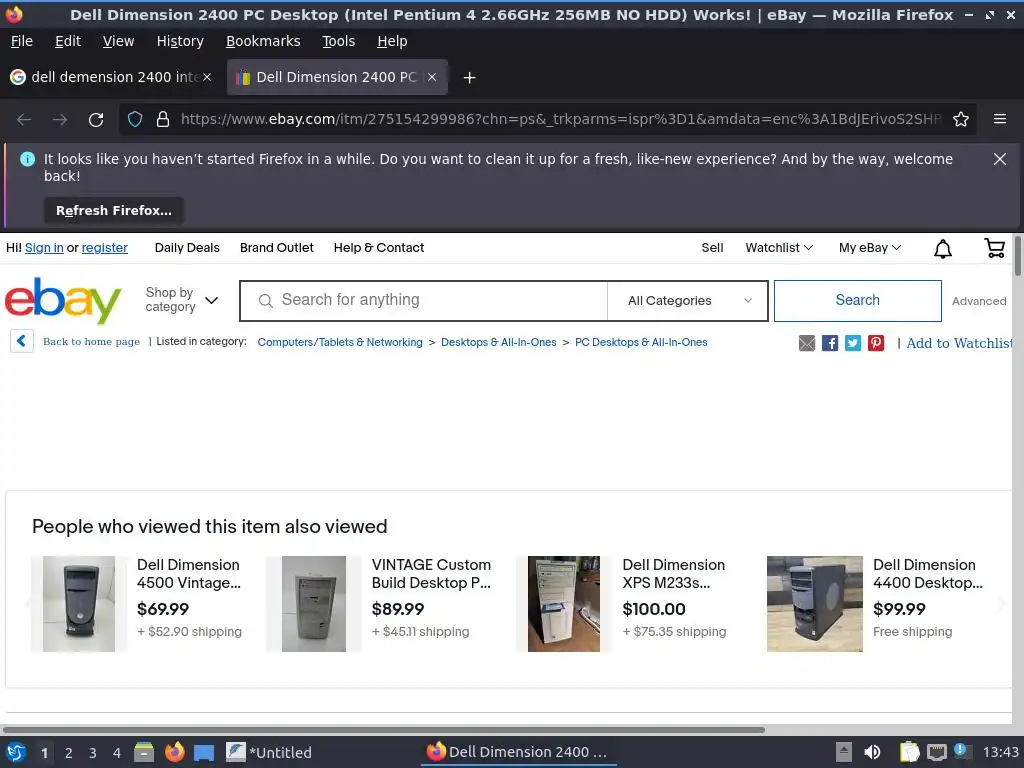Click the Sign in link
The height and width of the screenshot is (768, 1024).
[44, 248]
